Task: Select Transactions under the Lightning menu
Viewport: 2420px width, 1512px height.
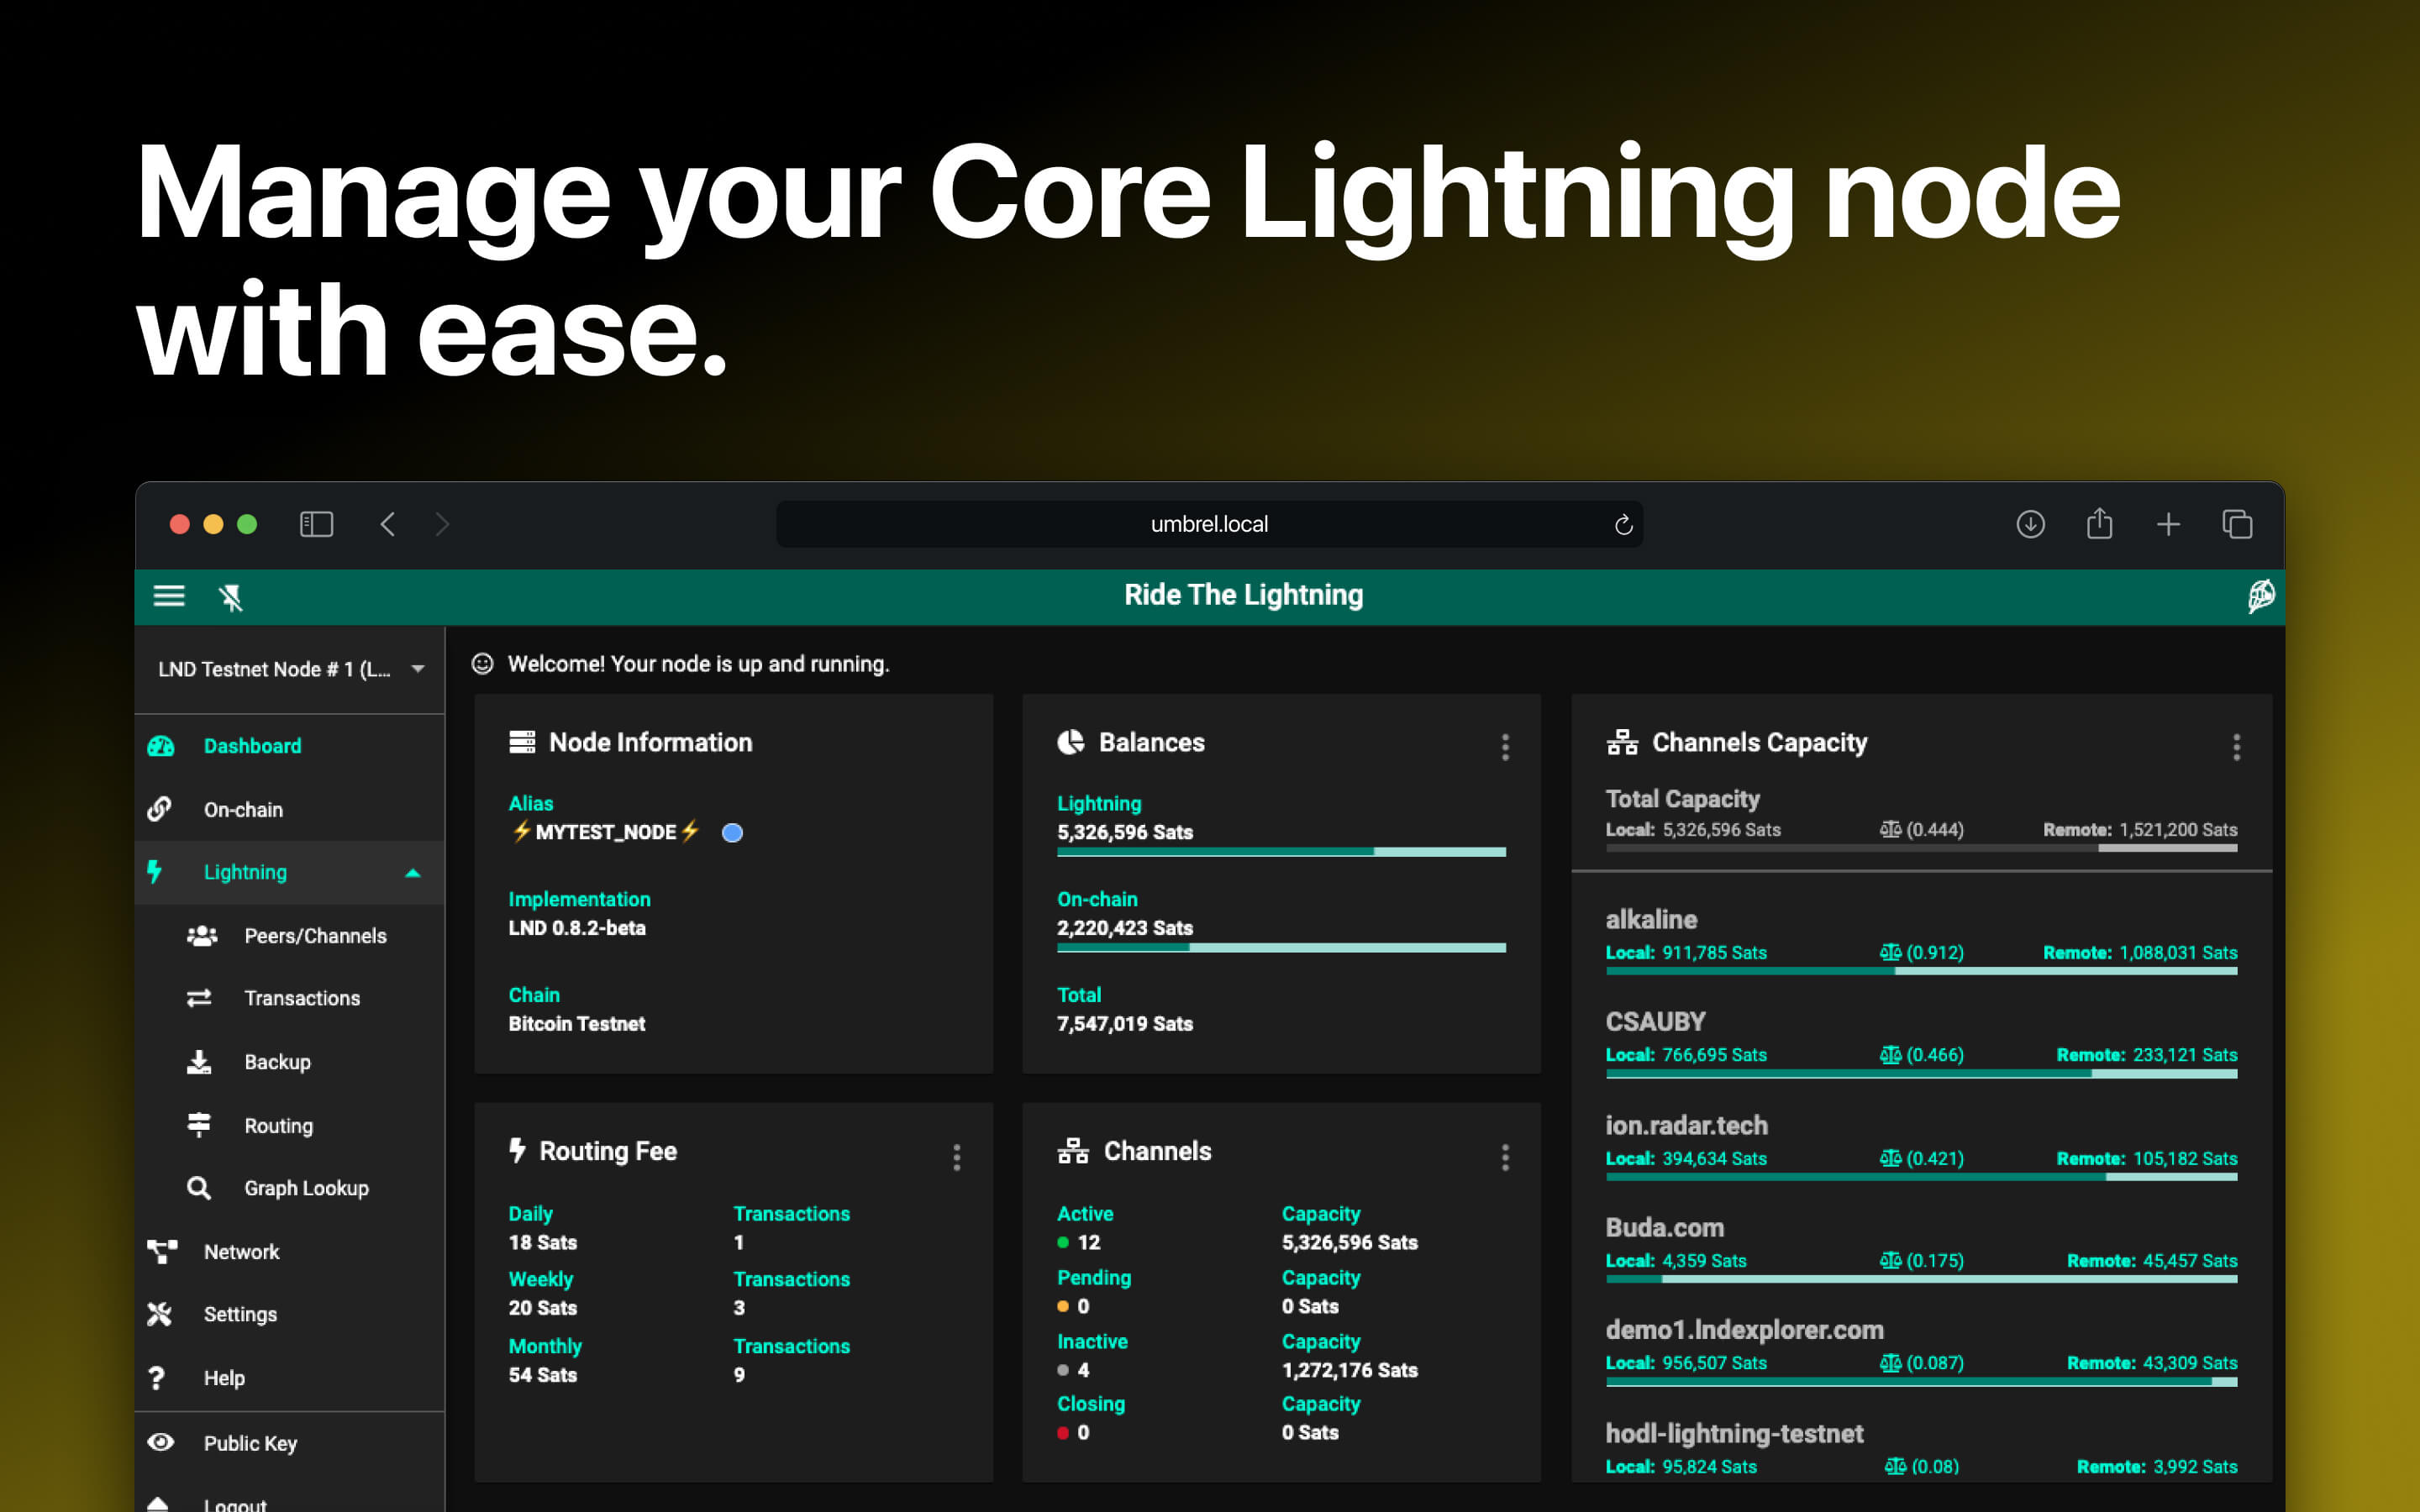Action: [302, 998]
